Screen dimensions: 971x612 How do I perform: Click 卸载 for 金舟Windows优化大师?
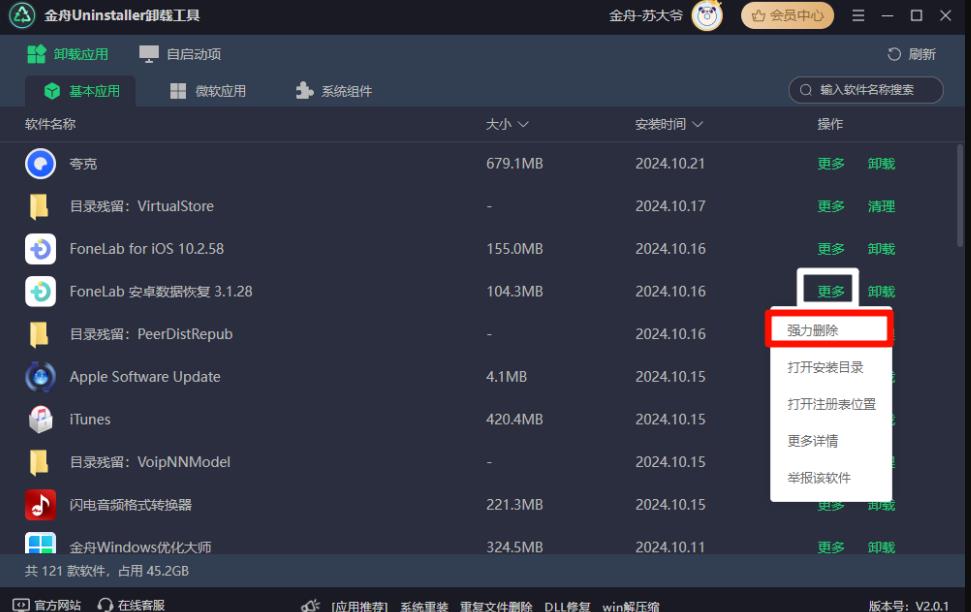(881, 548)
